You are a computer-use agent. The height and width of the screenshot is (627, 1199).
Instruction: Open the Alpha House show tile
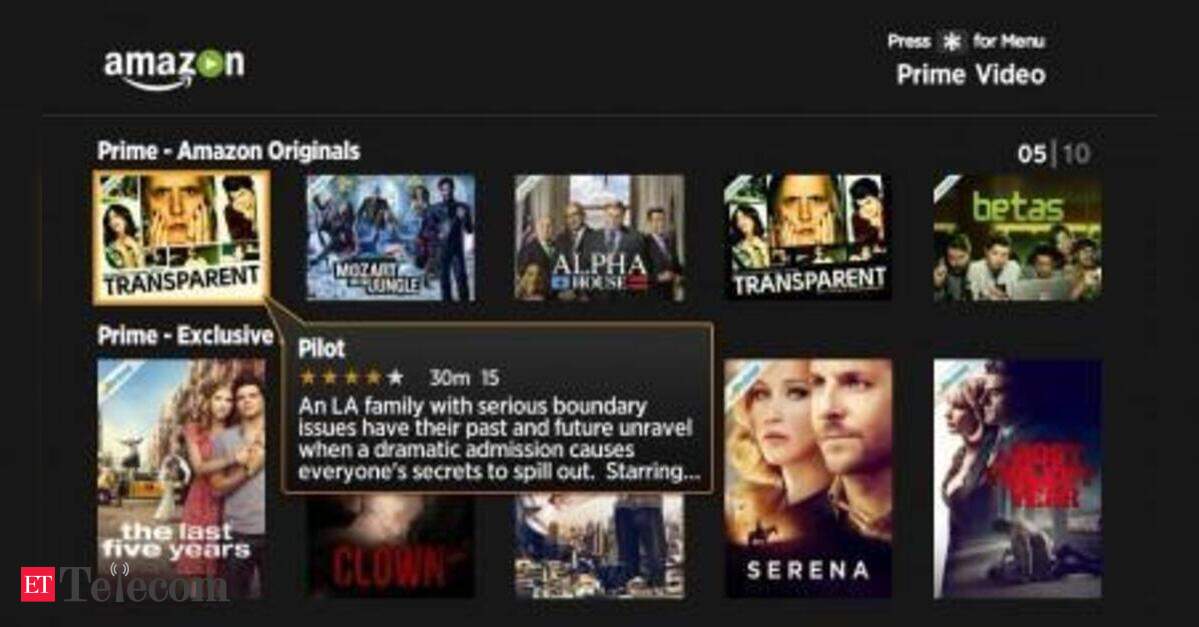[600, 238]
